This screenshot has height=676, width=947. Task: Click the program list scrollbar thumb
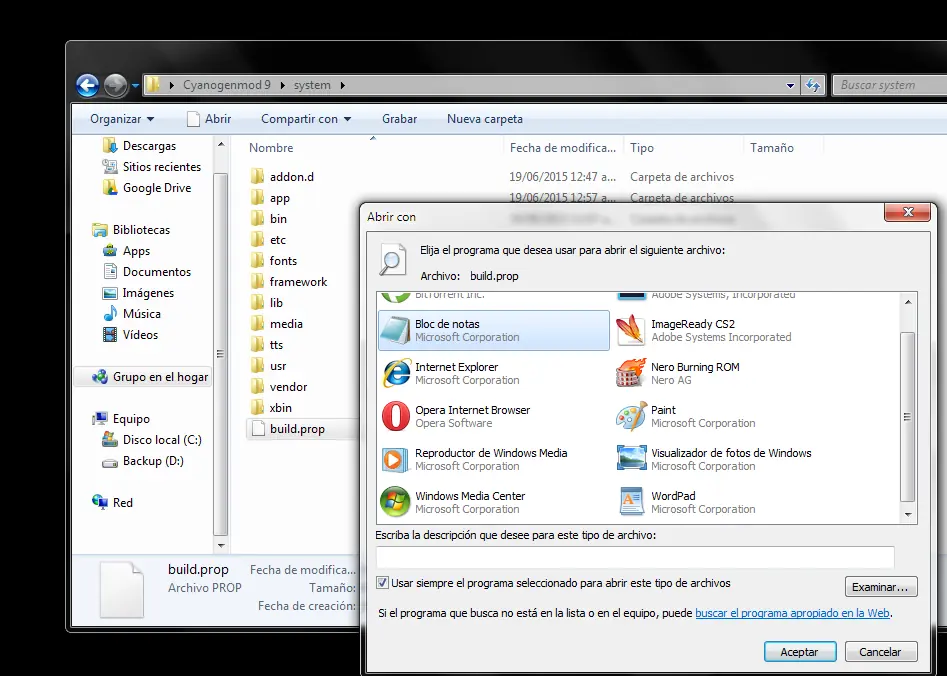click(907, 417)
